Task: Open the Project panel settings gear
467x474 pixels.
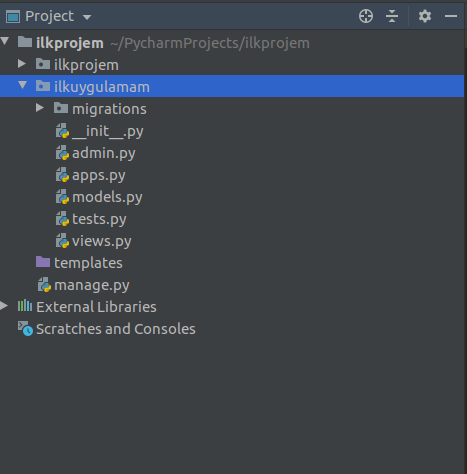Action: tap(425, 16)
